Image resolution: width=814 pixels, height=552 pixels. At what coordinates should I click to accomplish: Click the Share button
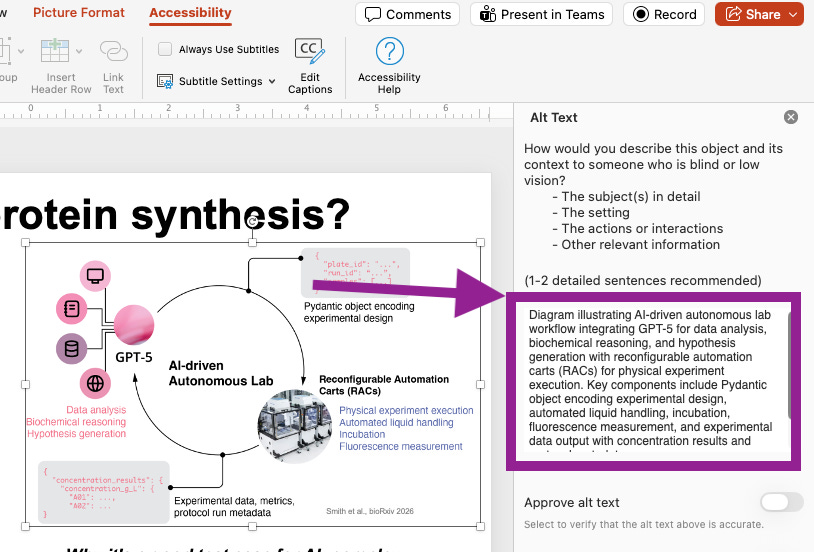pos(752,14)
